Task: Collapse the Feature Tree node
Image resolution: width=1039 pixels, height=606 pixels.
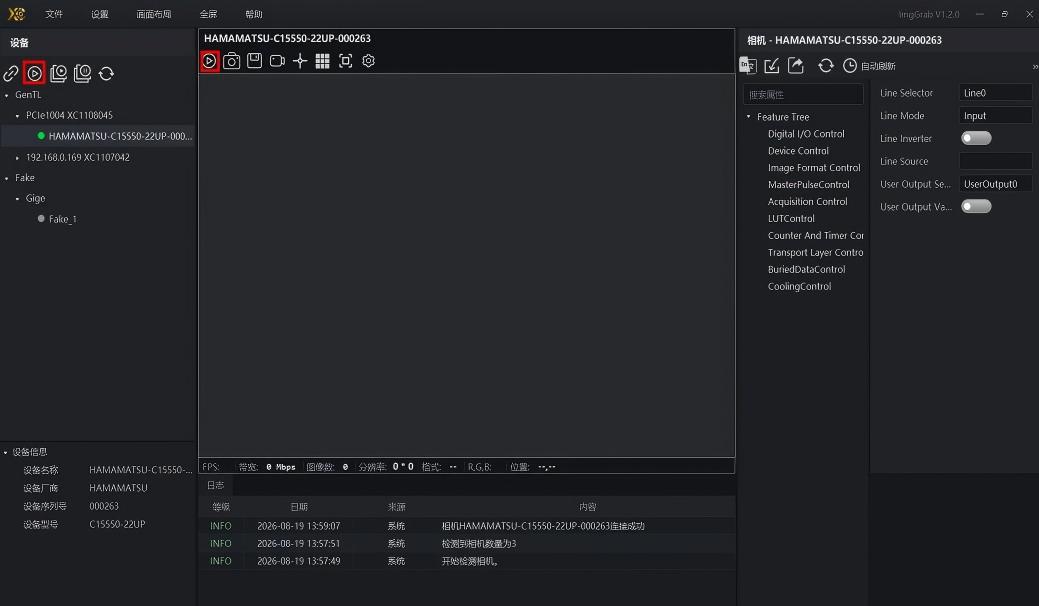Action: coord(749,117)
